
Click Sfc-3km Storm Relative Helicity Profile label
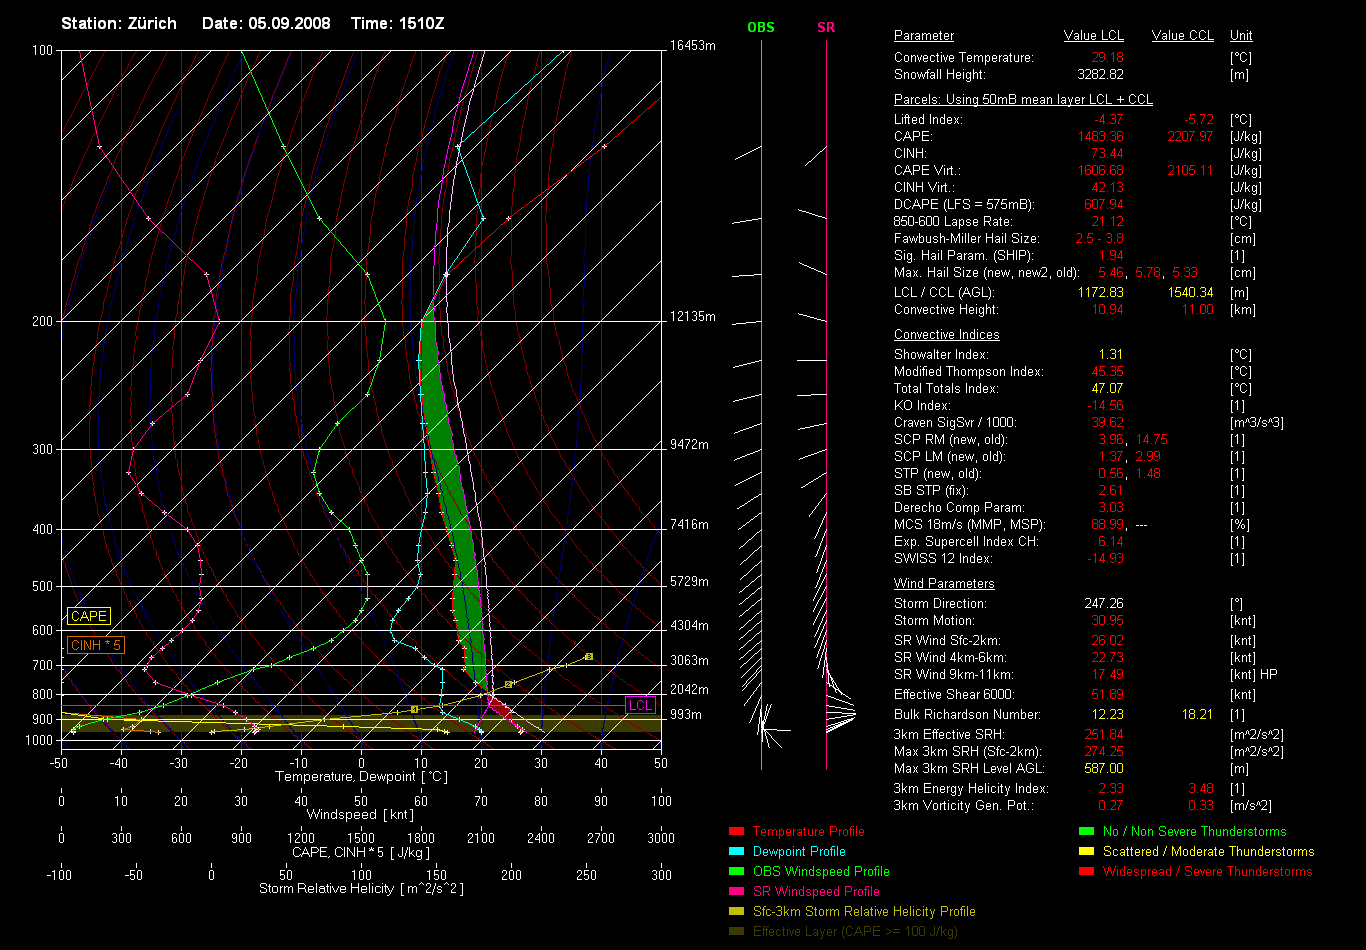click(x=863, y=911)
